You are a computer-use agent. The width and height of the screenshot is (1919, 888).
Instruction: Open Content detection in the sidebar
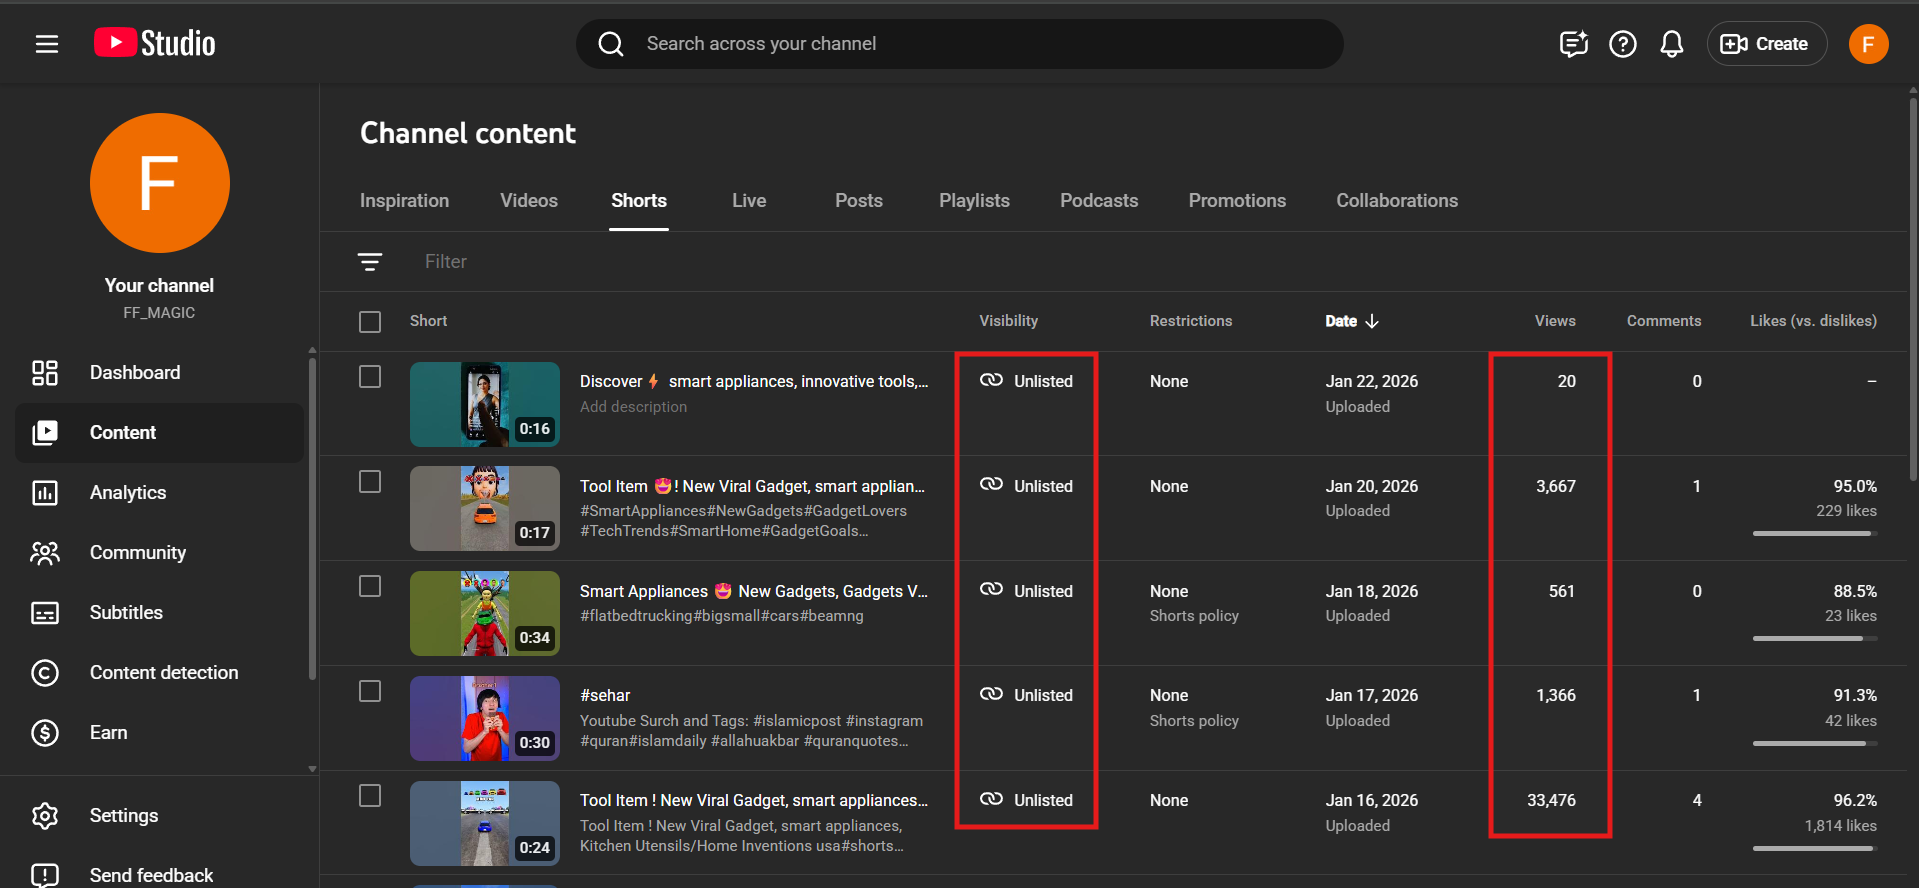164,672
